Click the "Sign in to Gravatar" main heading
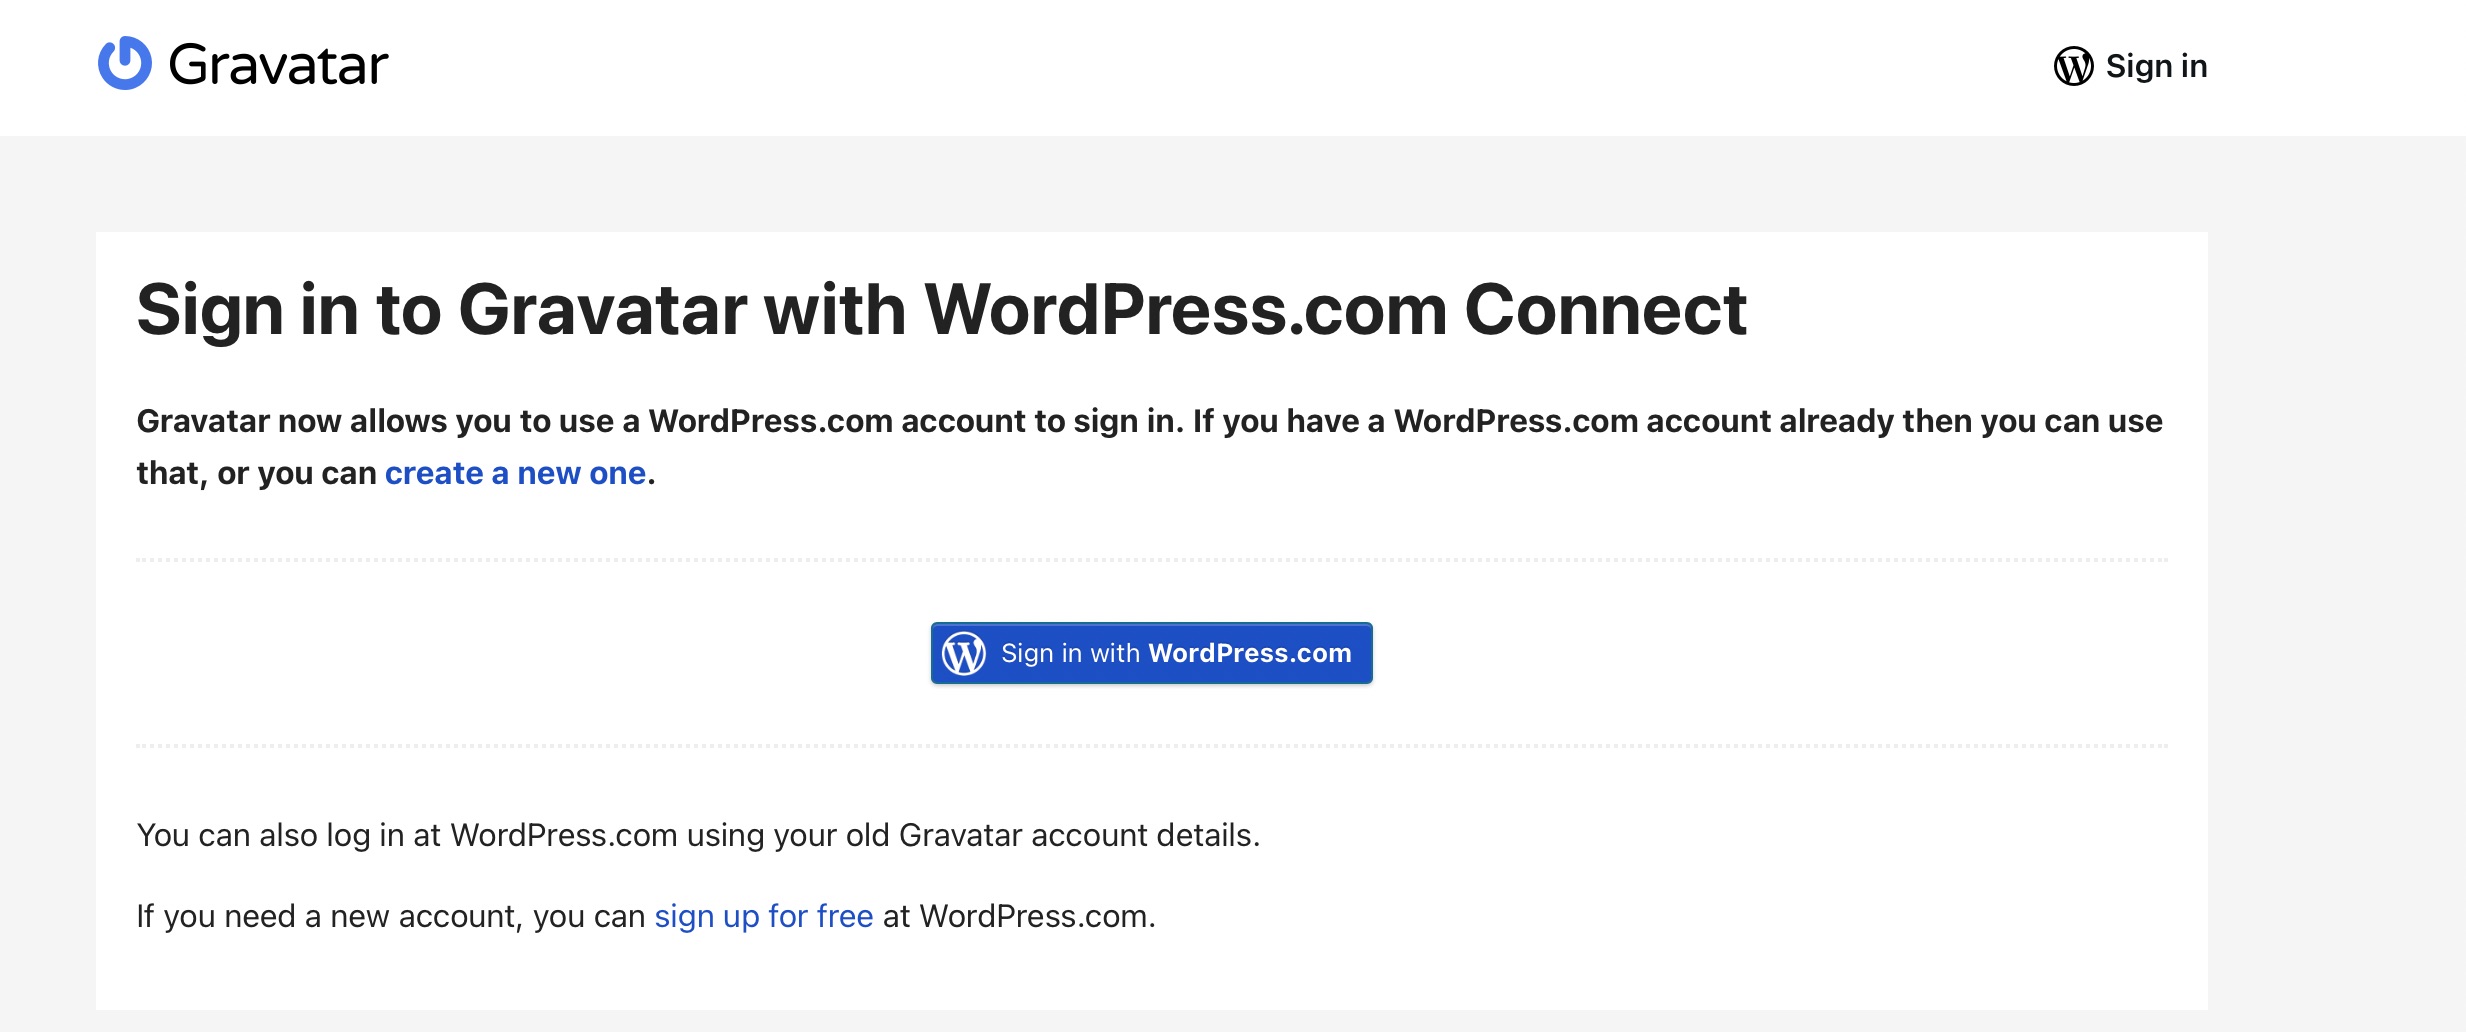This screenshot has width=2466, height=1032. 941,309
